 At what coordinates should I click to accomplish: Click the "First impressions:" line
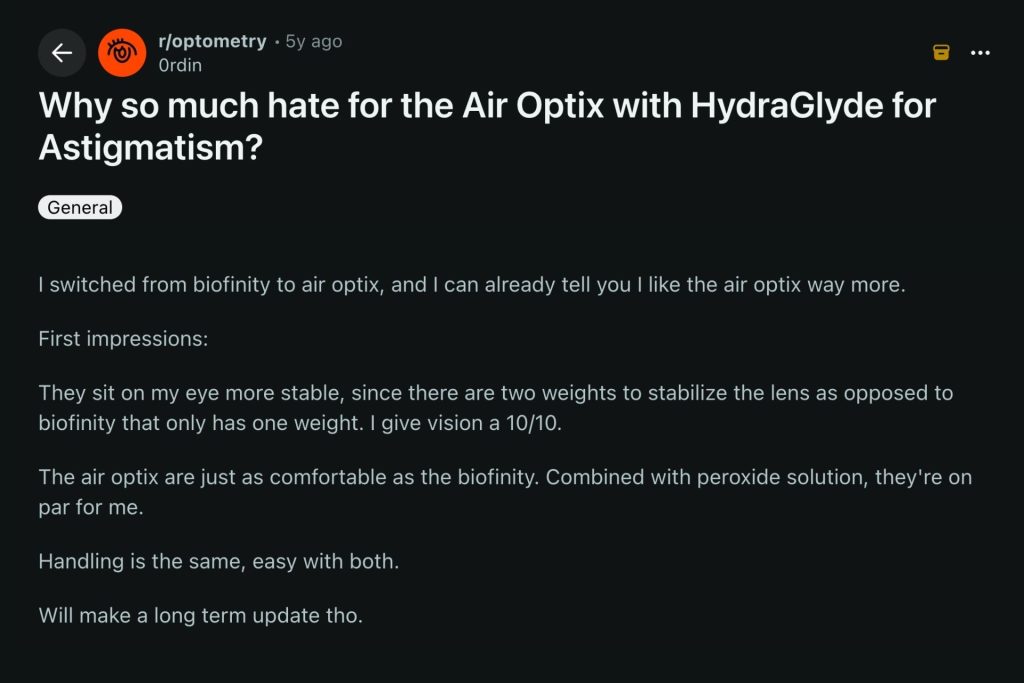pos(123,338)
